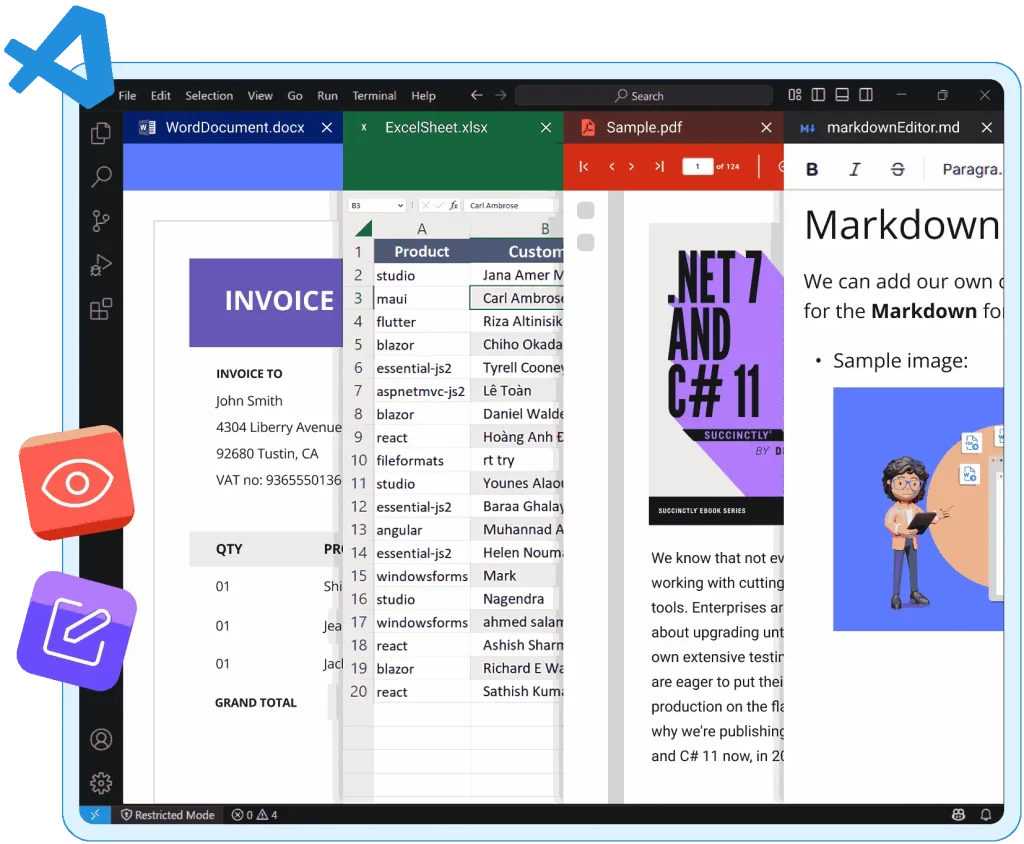Select the Search icon in the activity bar

point(100,176)
